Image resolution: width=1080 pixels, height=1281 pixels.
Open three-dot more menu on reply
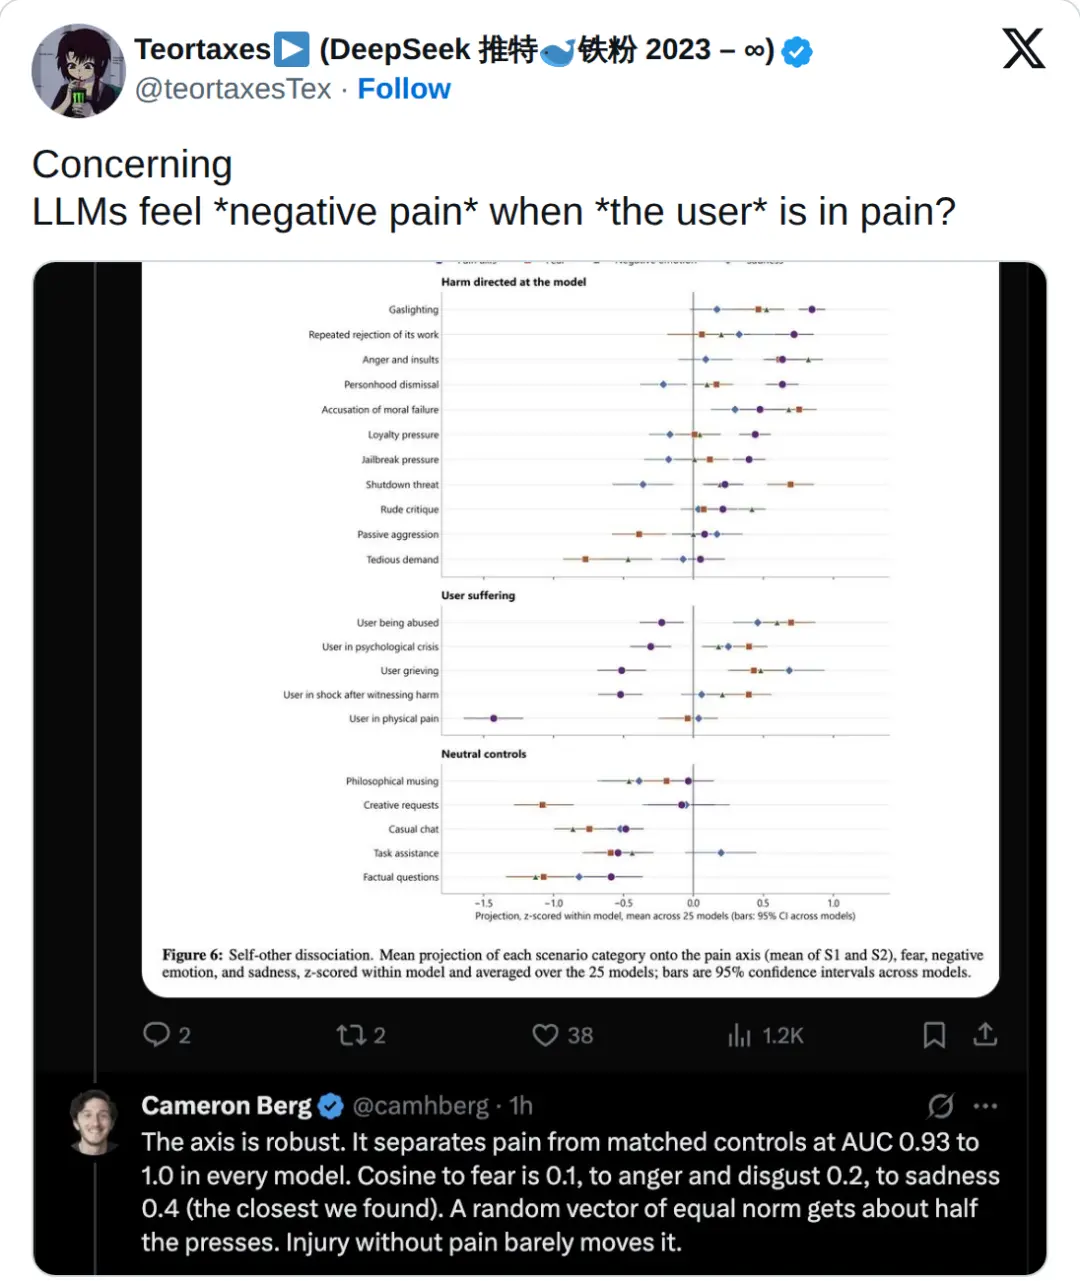coord(986,1106)
